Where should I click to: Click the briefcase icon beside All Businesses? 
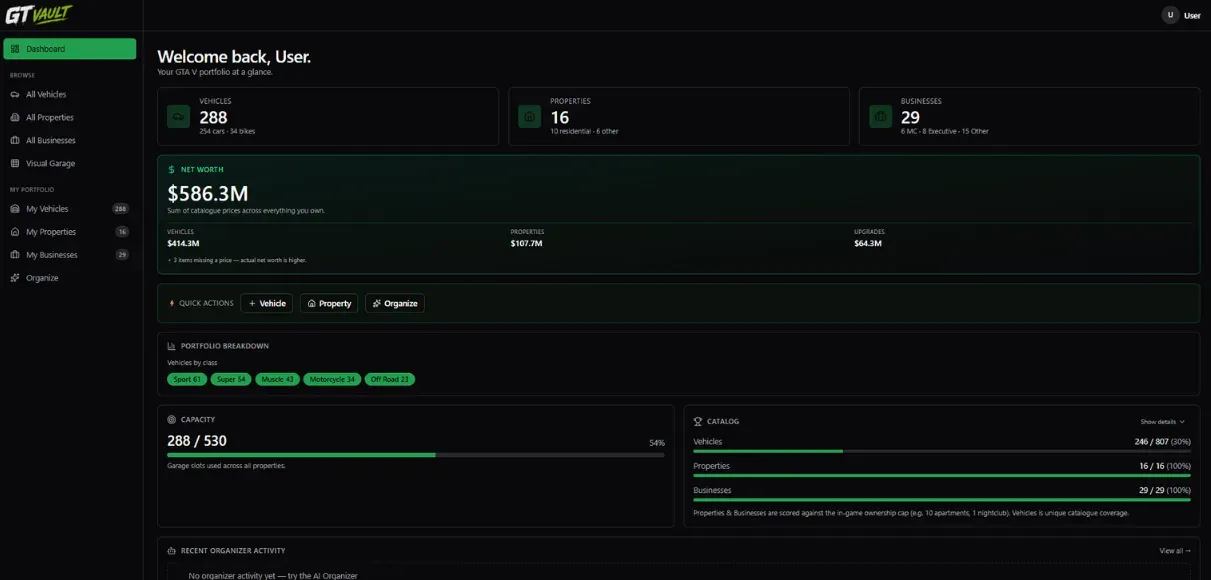15,140
